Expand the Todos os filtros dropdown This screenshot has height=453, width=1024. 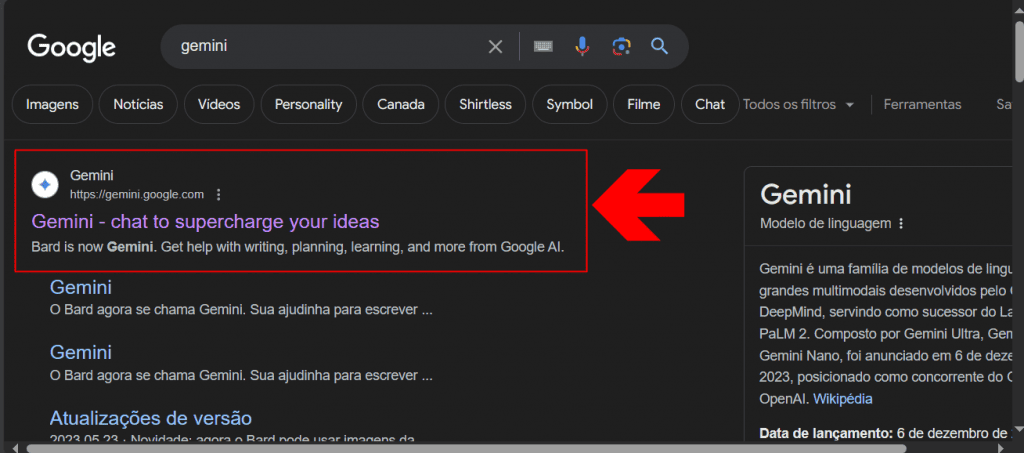[x=799, y=104]
